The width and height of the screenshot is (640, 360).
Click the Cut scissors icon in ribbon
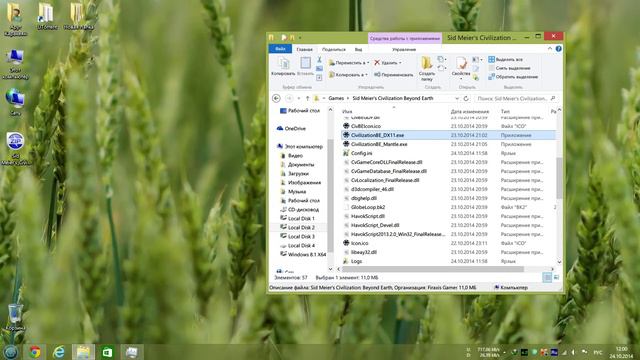pos(319,60)
